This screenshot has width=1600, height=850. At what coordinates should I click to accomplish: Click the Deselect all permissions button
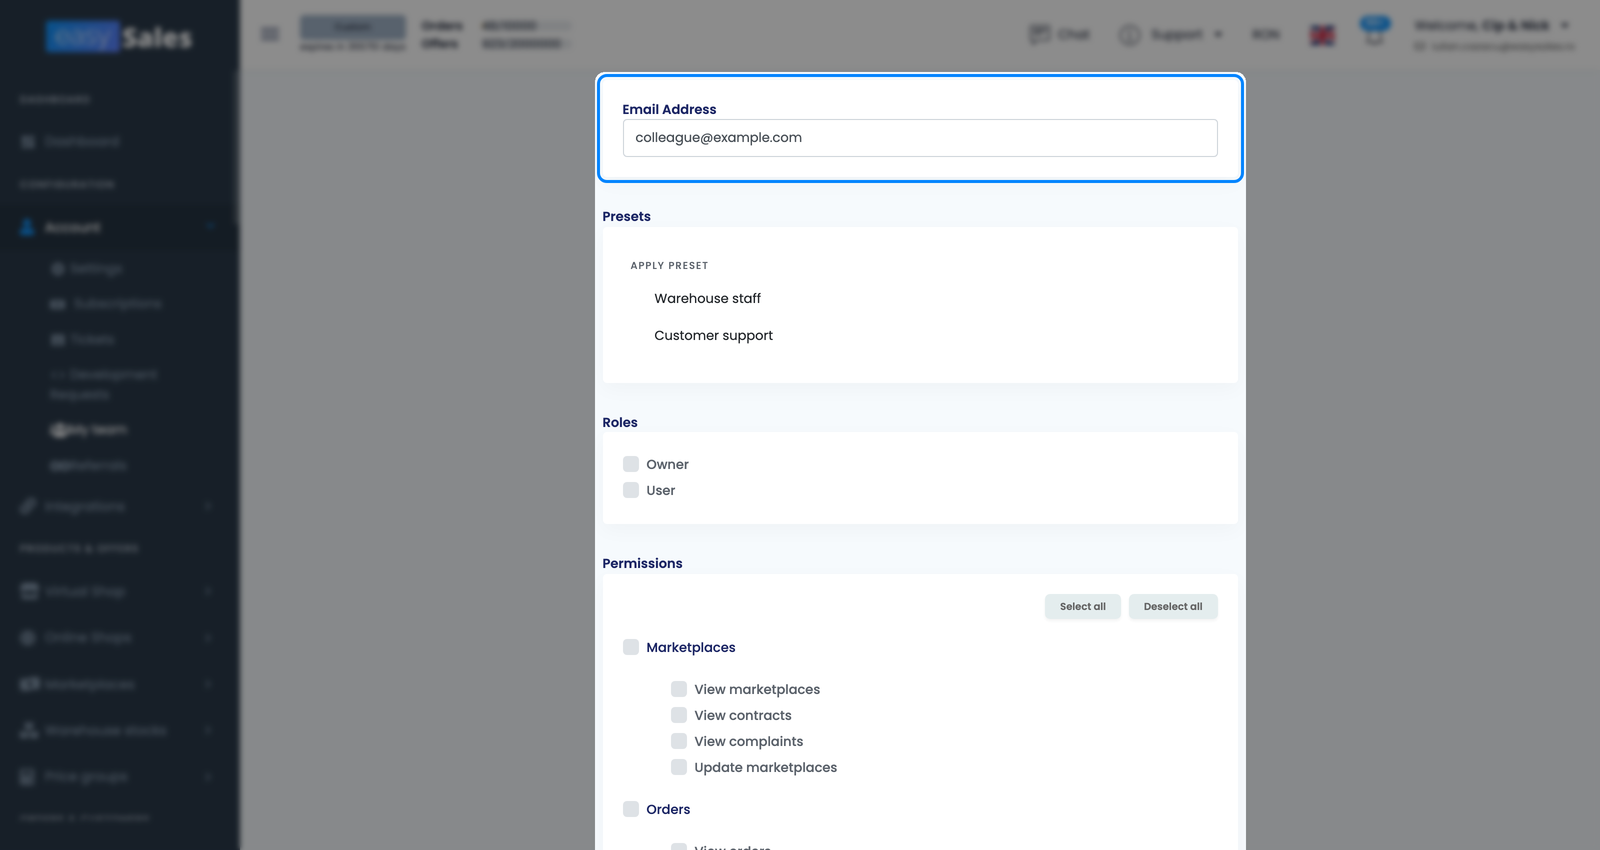pos(1173,607)
